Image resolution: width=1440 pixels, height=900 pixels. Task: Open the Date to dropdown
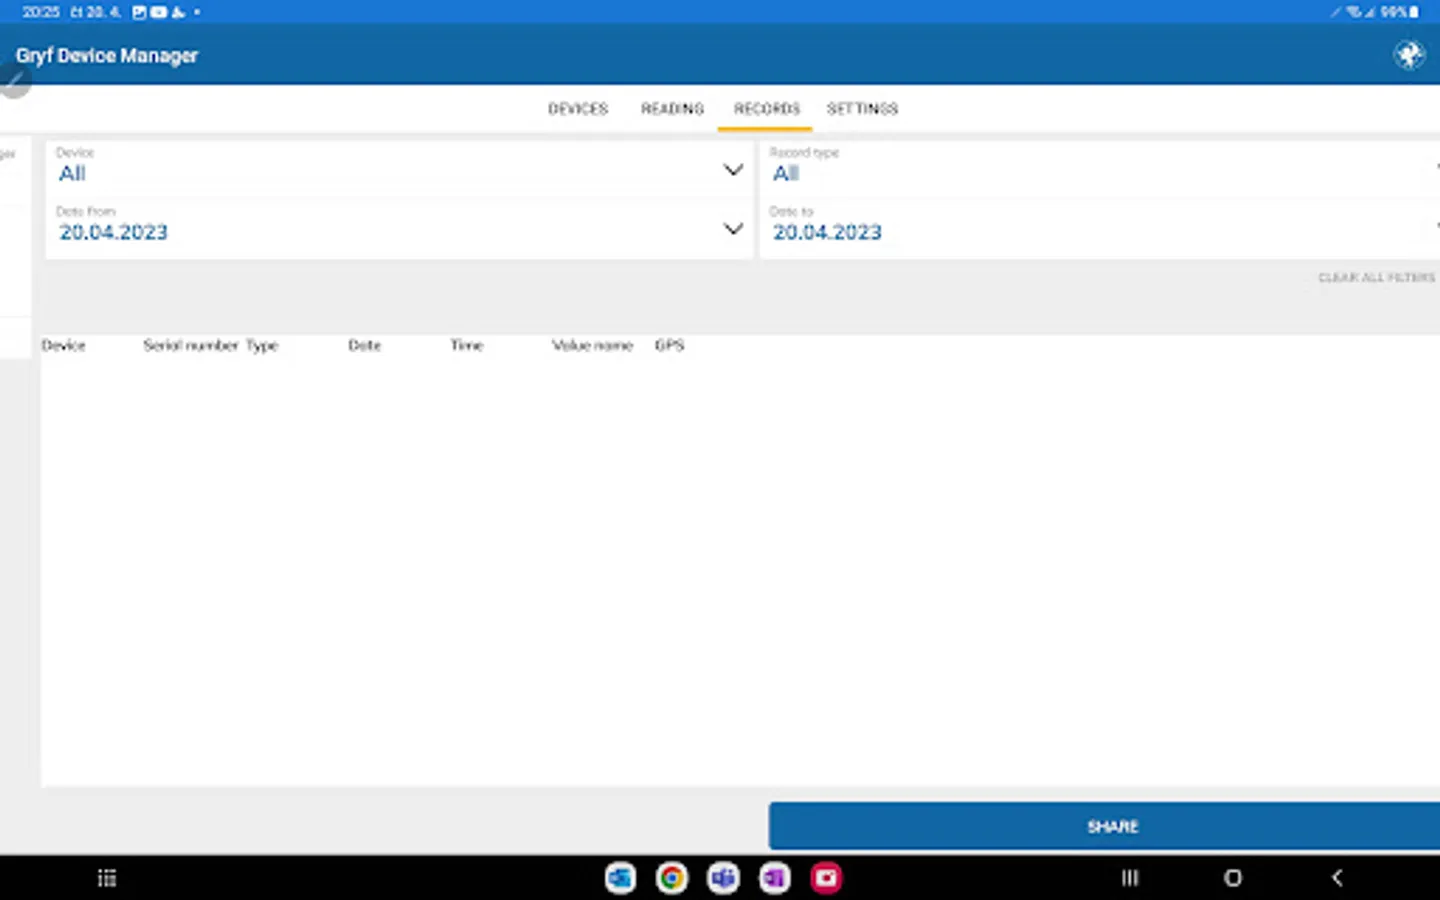tap(1100, 228)
